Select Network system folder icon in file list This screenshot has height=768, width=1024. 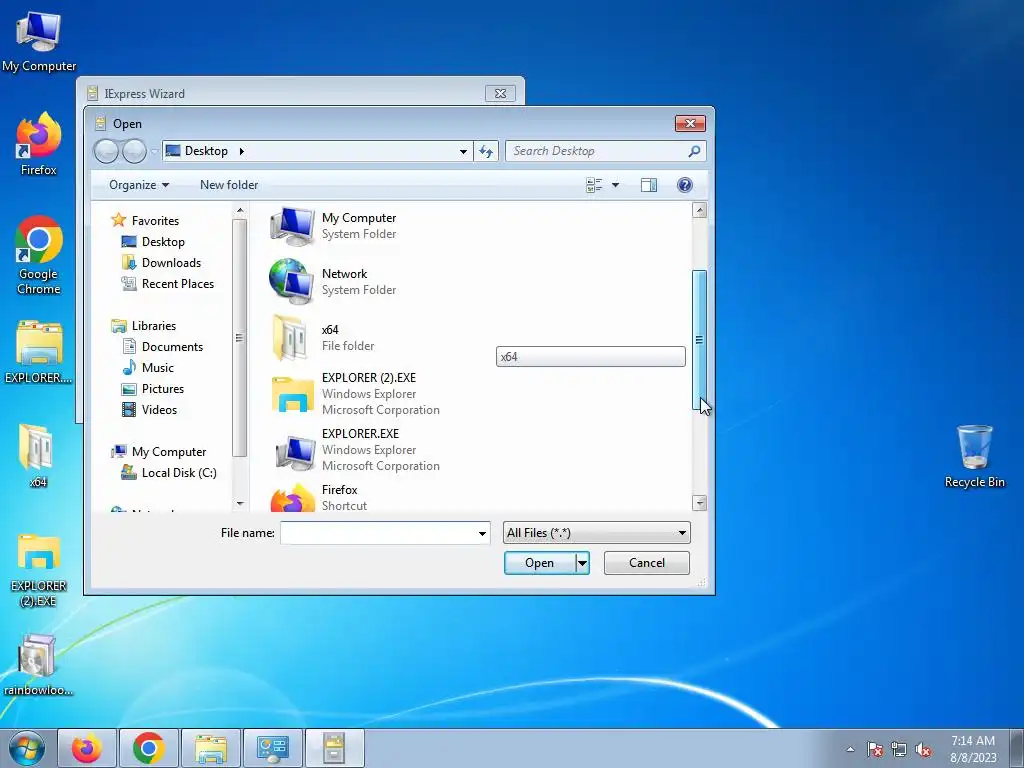[292, 281]
